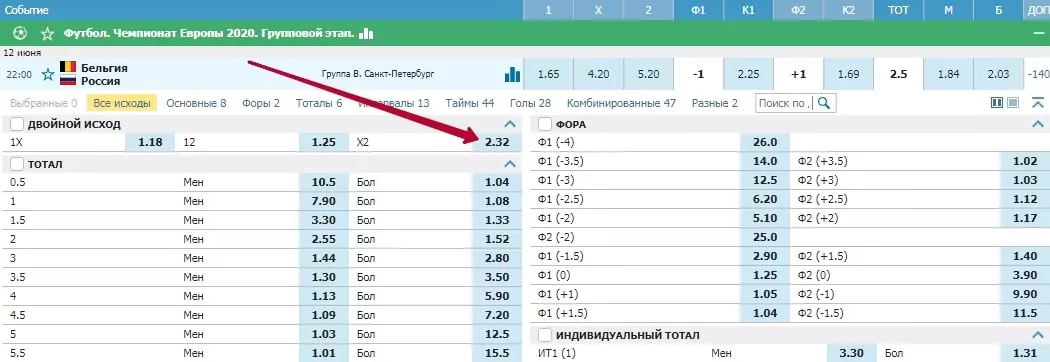Select Ф1 (-3.5) odds 14.0

coord(765,161)
